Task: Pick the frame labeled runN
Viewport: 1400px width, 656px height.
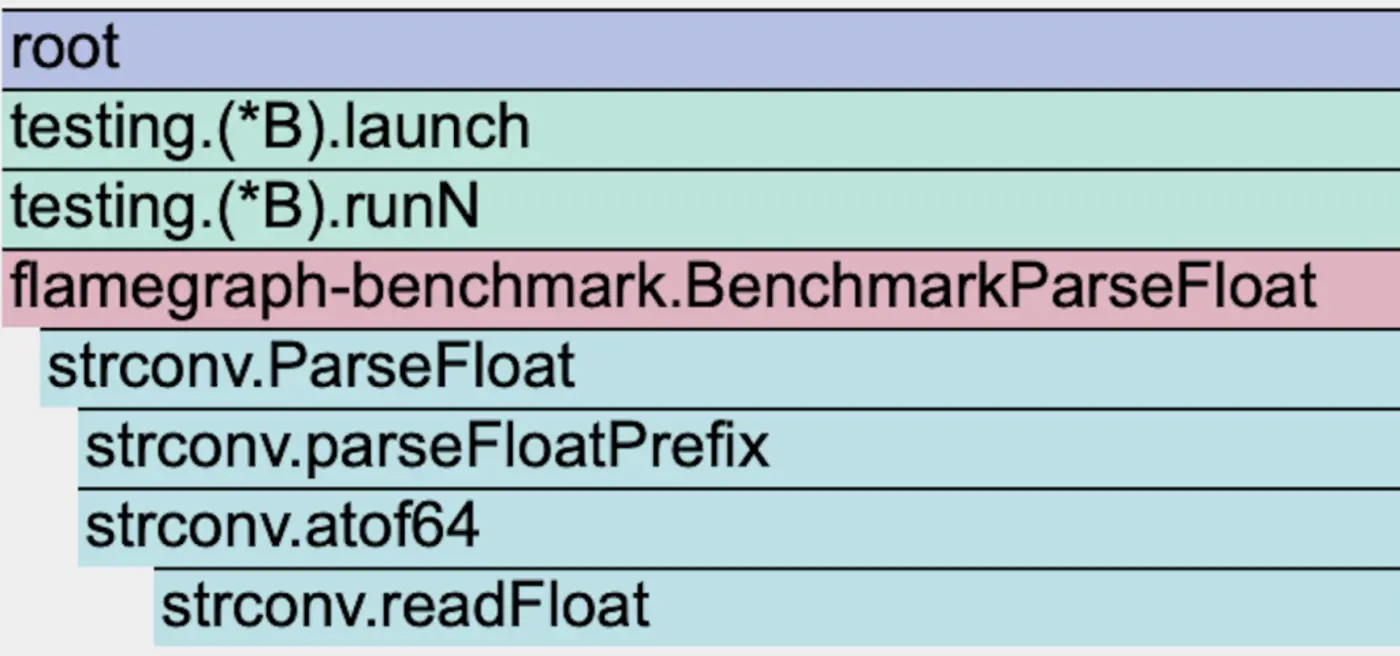Action: (x=700, y=209)
